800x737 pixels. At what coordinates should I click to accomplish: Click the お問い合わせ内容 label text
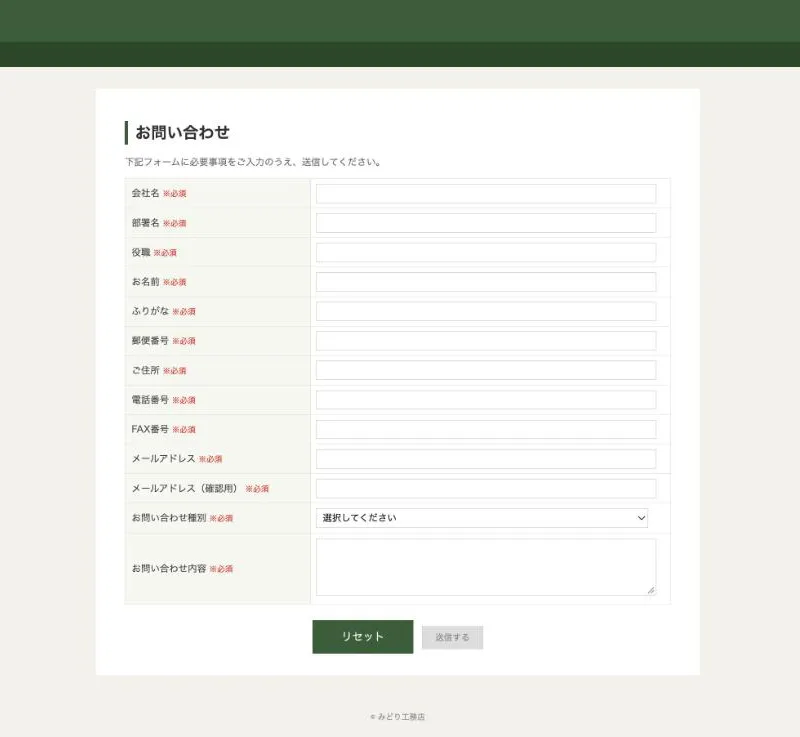pos(169,569)
